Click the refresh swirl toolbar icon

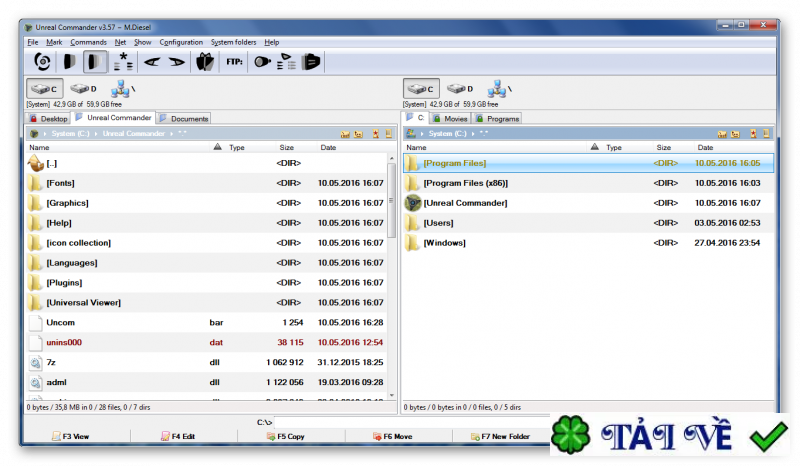pos(42,62)
